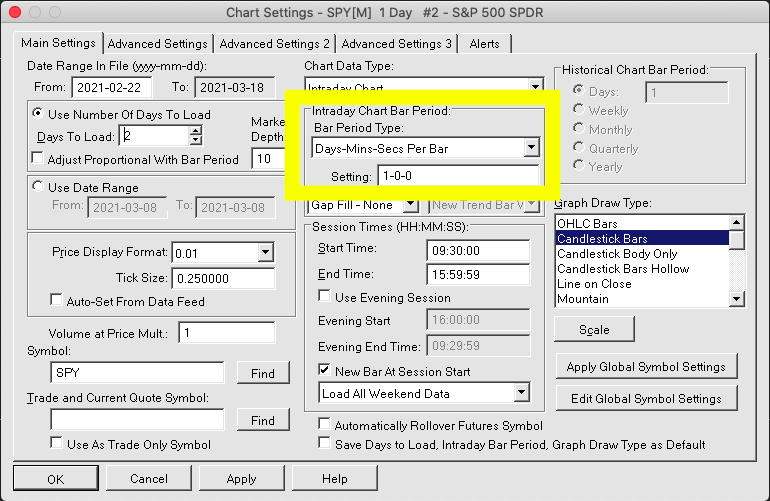Select Candlestick Bars Hollow draw type
This screenshot has width=770, height=501.
click(x=642, y=269)
